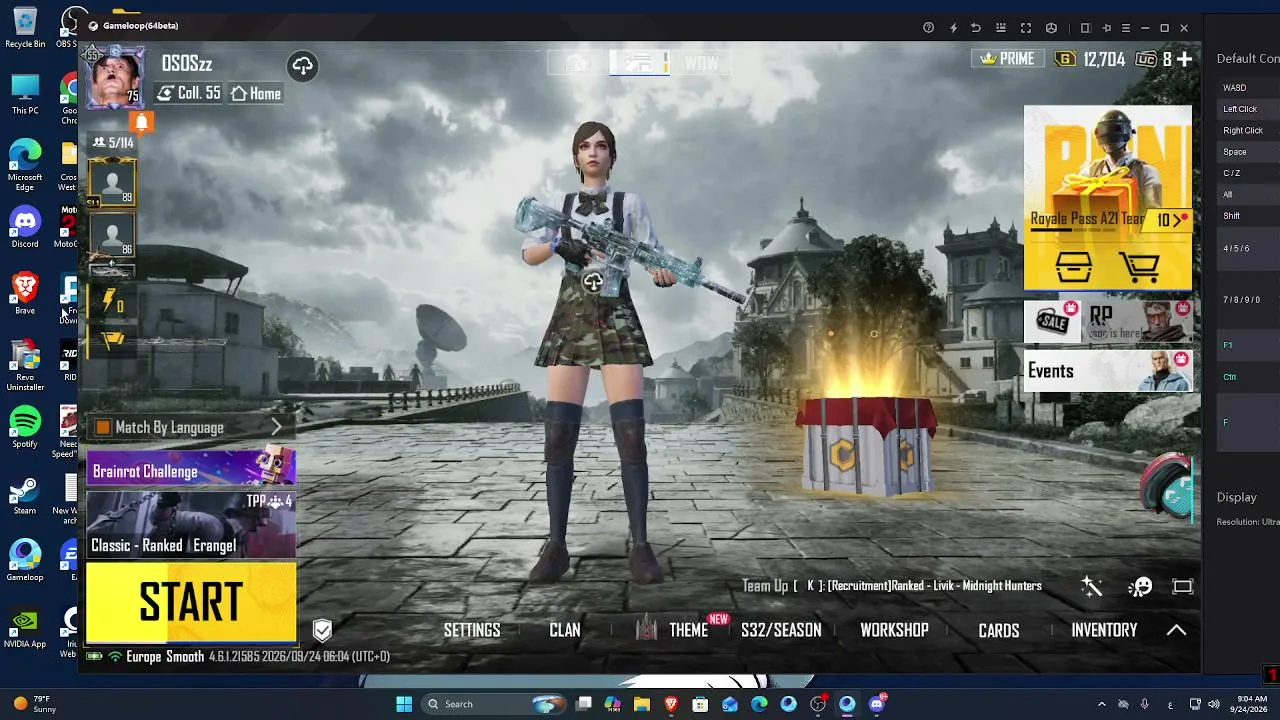Screen dimensions: 1280x720
Task: Click the Gameloop lightning boost icon
Action: click(953, 28)
